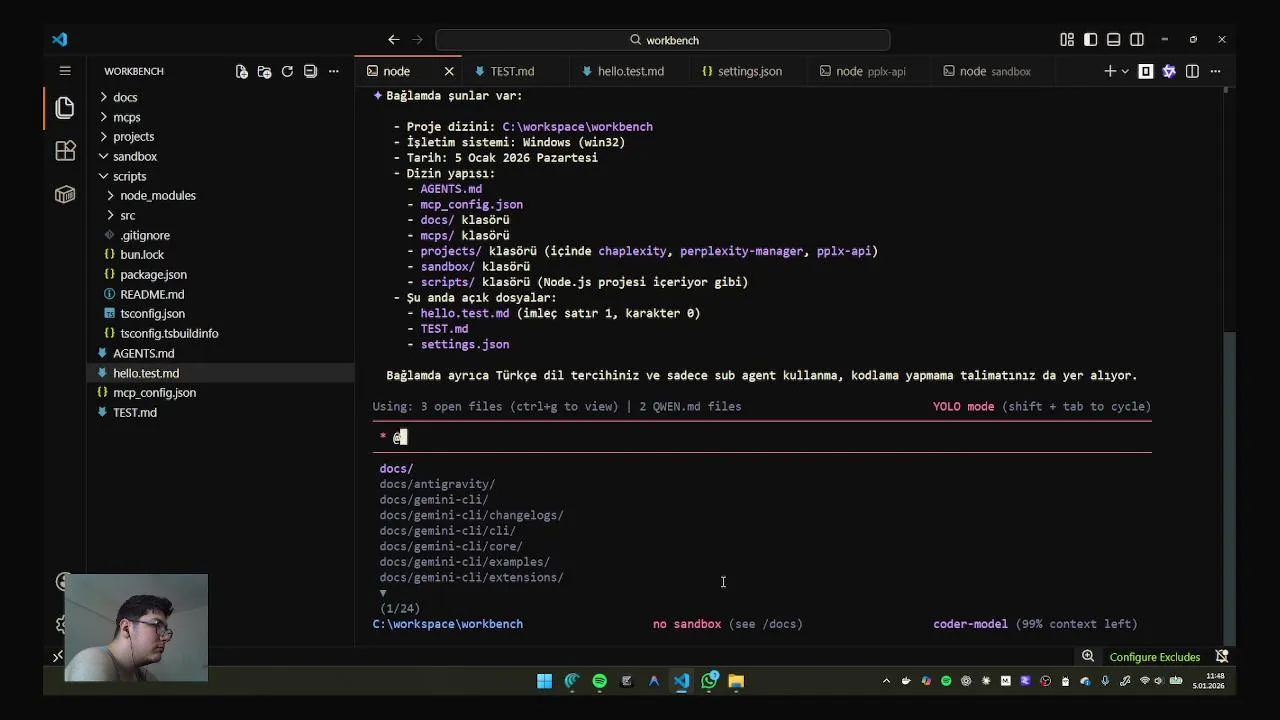The image size is (1280, 720).
Task: Open Spotify from the taskbar
Action: tap(599, 681)
